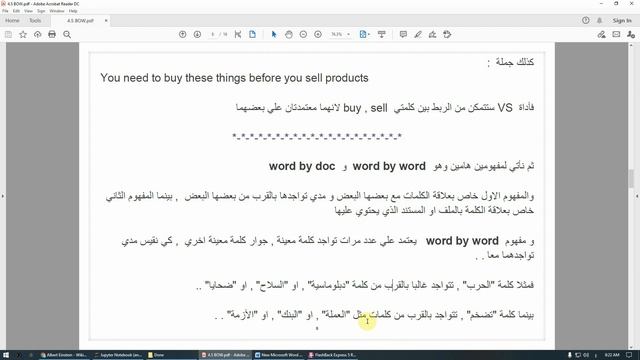Open fill and sign pen icon
Image resolution: width=640 pixels, height=360 pixels.
click(601, 35)
